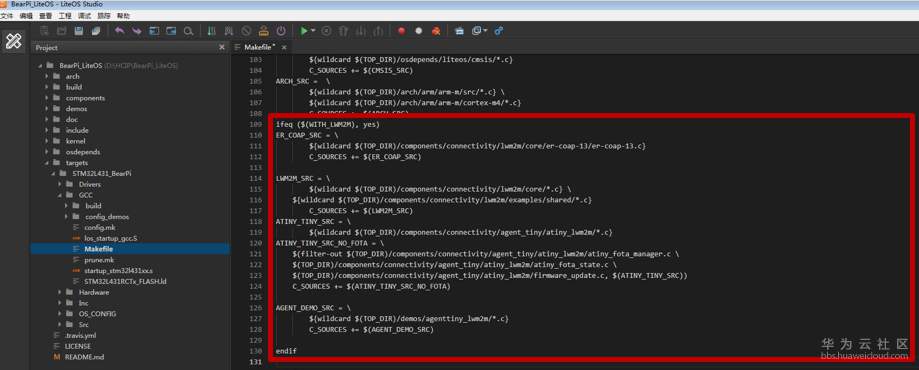
Task: Open the 帮助 menu
Action: (x=122, y=16)
